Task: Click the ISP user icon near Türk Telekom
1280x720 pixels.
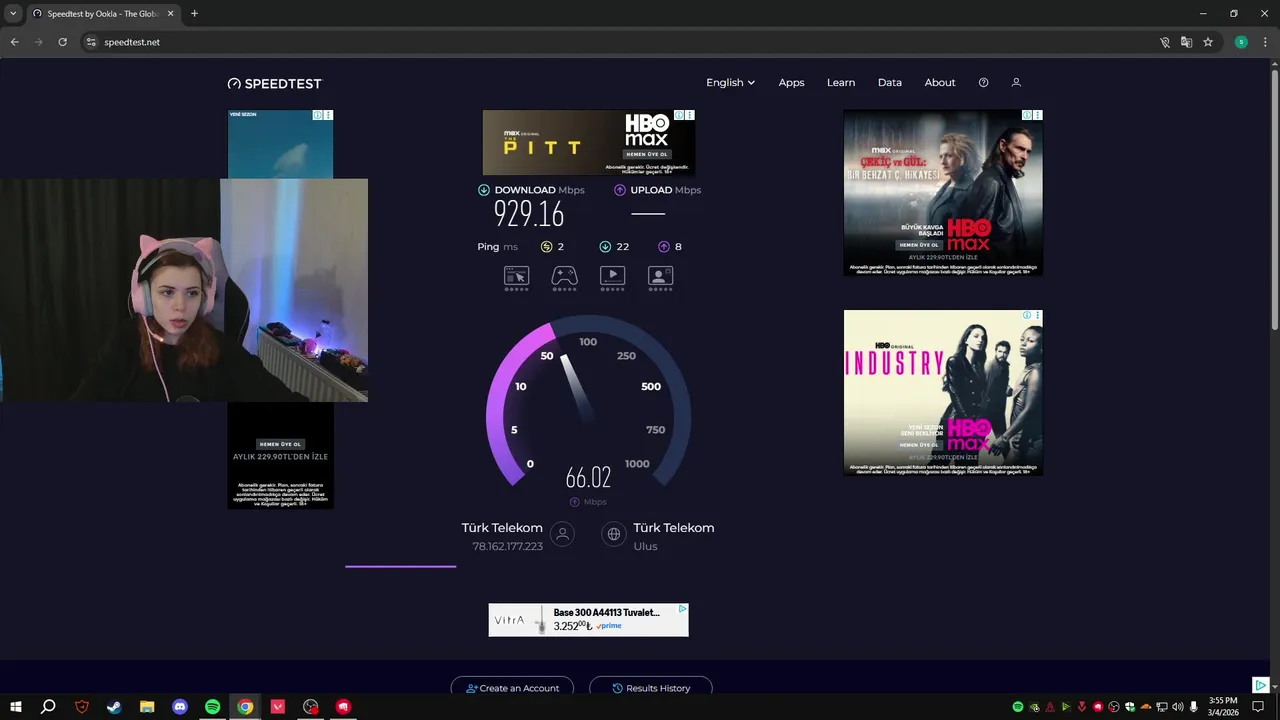Action: tap(563, 535)
